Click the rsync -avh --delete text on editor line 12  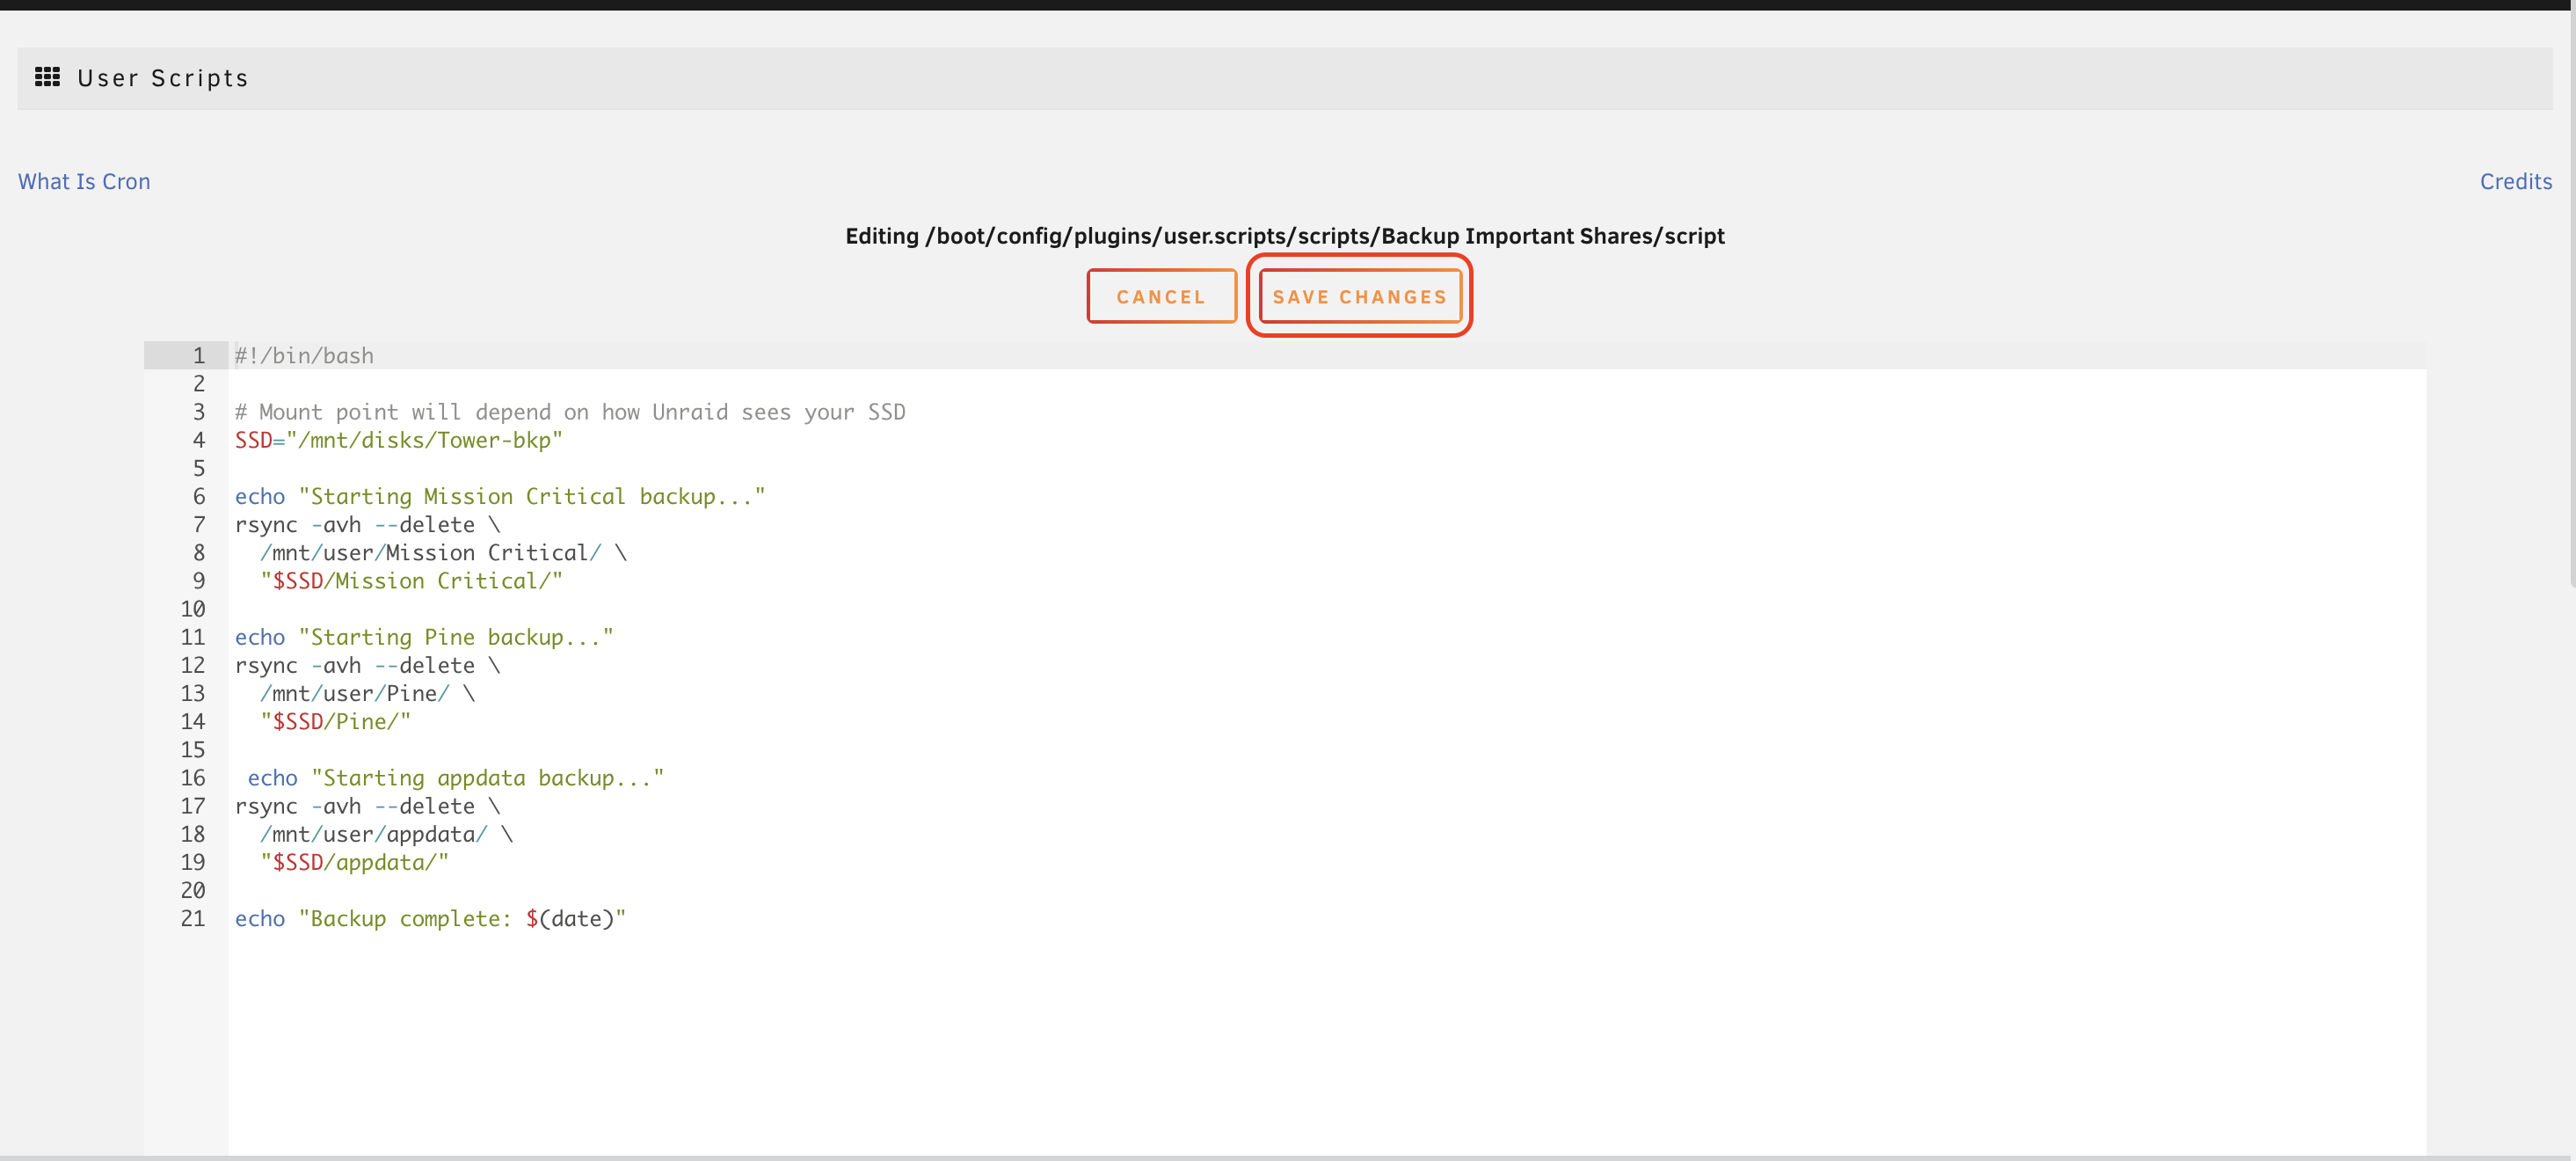tap(367, 665)
